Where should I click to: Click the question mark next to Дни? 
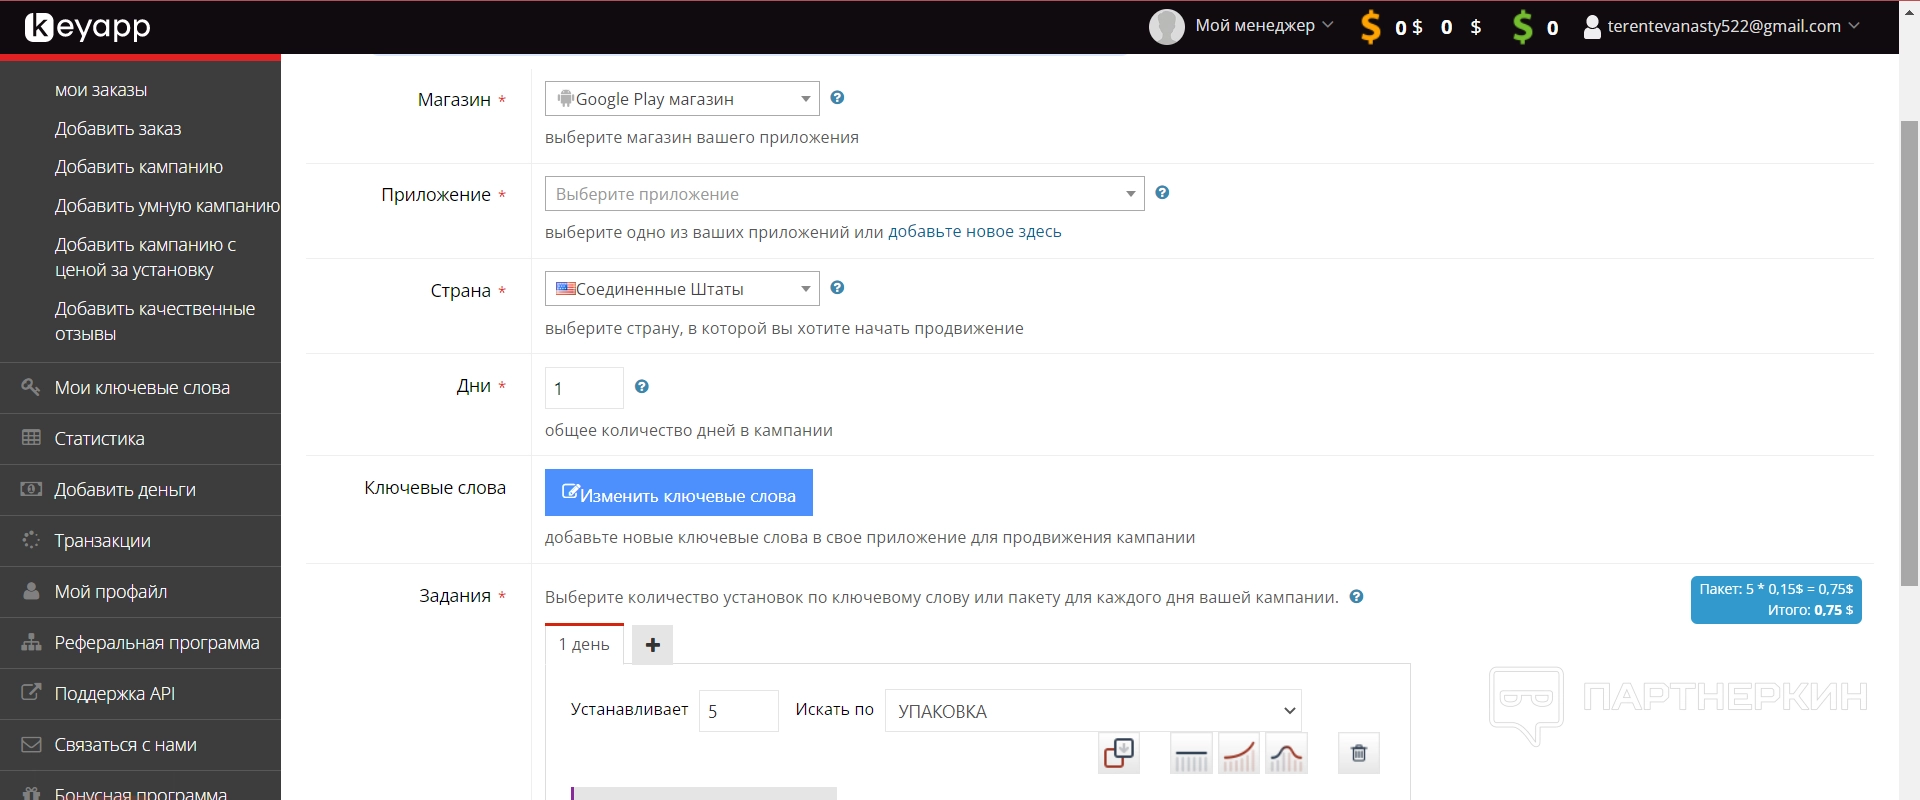click(x=642, y=387)
